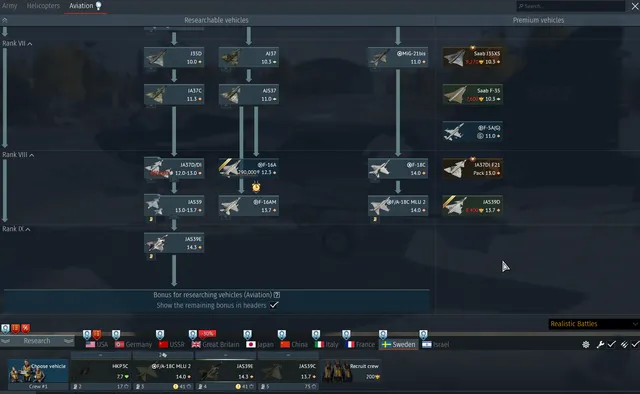Image resolution: width=640 pixels, height=394 pixels.
Task: Switch to the France nation
Action: [360, 345]
